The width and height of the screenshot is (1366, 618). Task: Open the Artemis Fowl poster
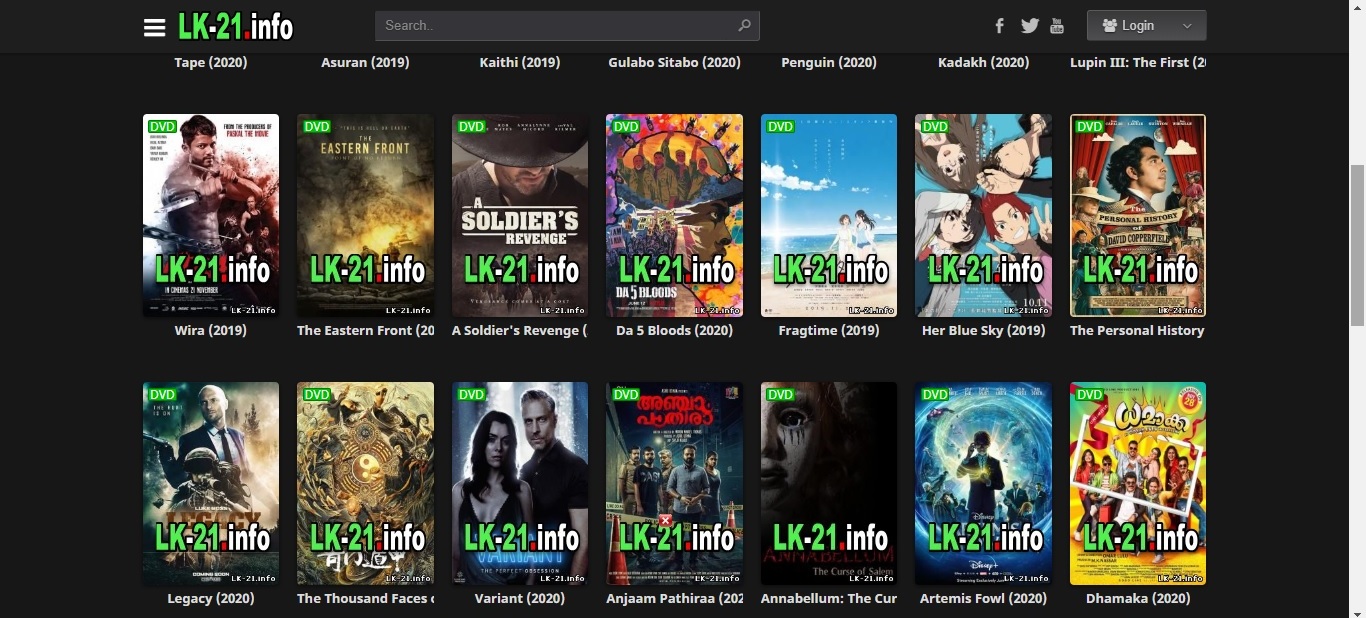983,483
